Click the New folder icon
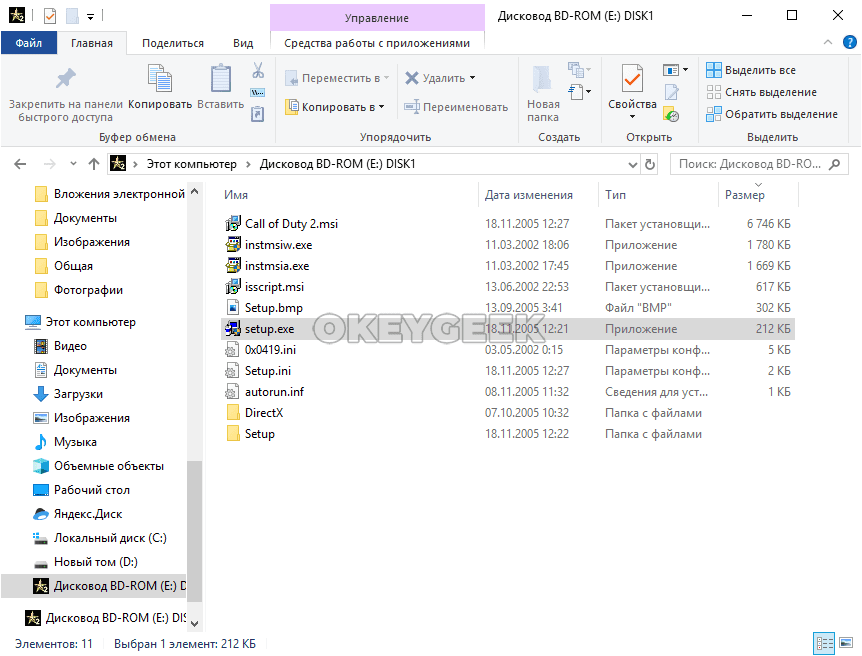 pyautogui.click(x=543, y=79)
